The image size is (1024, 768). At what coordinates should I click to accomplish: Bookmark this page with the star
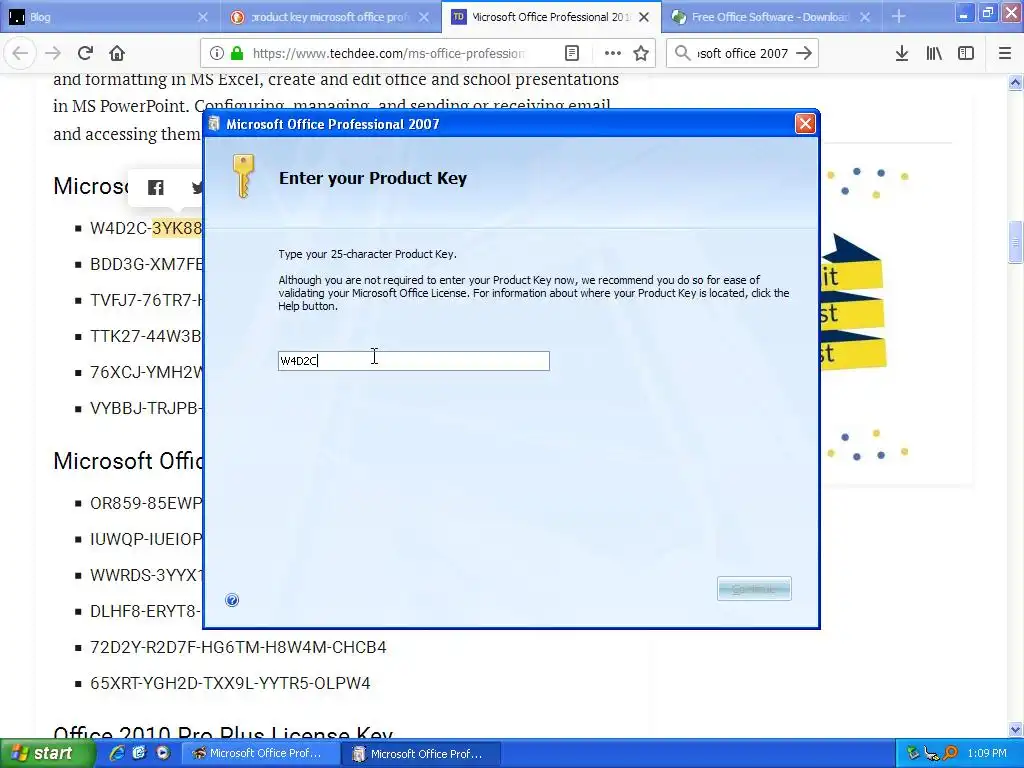pos(641,54)
